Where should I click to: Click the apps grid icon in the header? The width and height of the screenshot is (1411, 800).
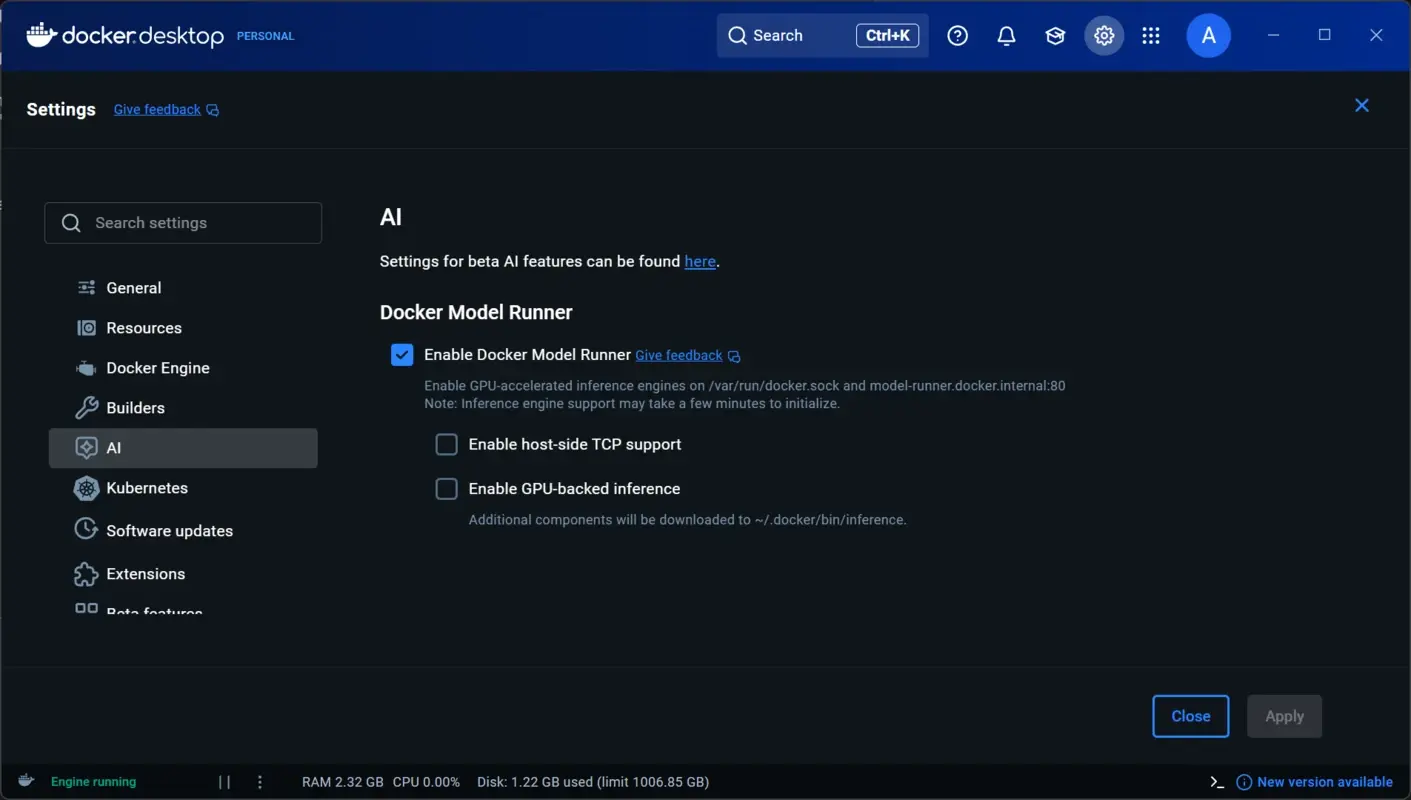point(1151,35)
